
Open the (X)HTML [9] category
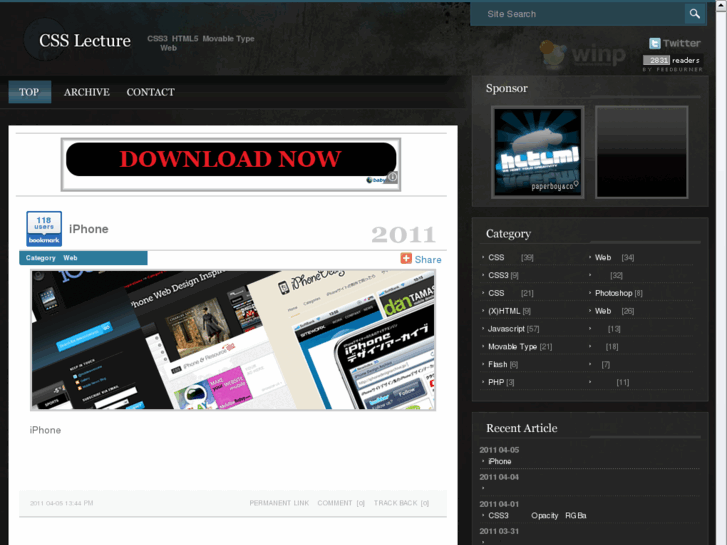[x=510, y=311]
